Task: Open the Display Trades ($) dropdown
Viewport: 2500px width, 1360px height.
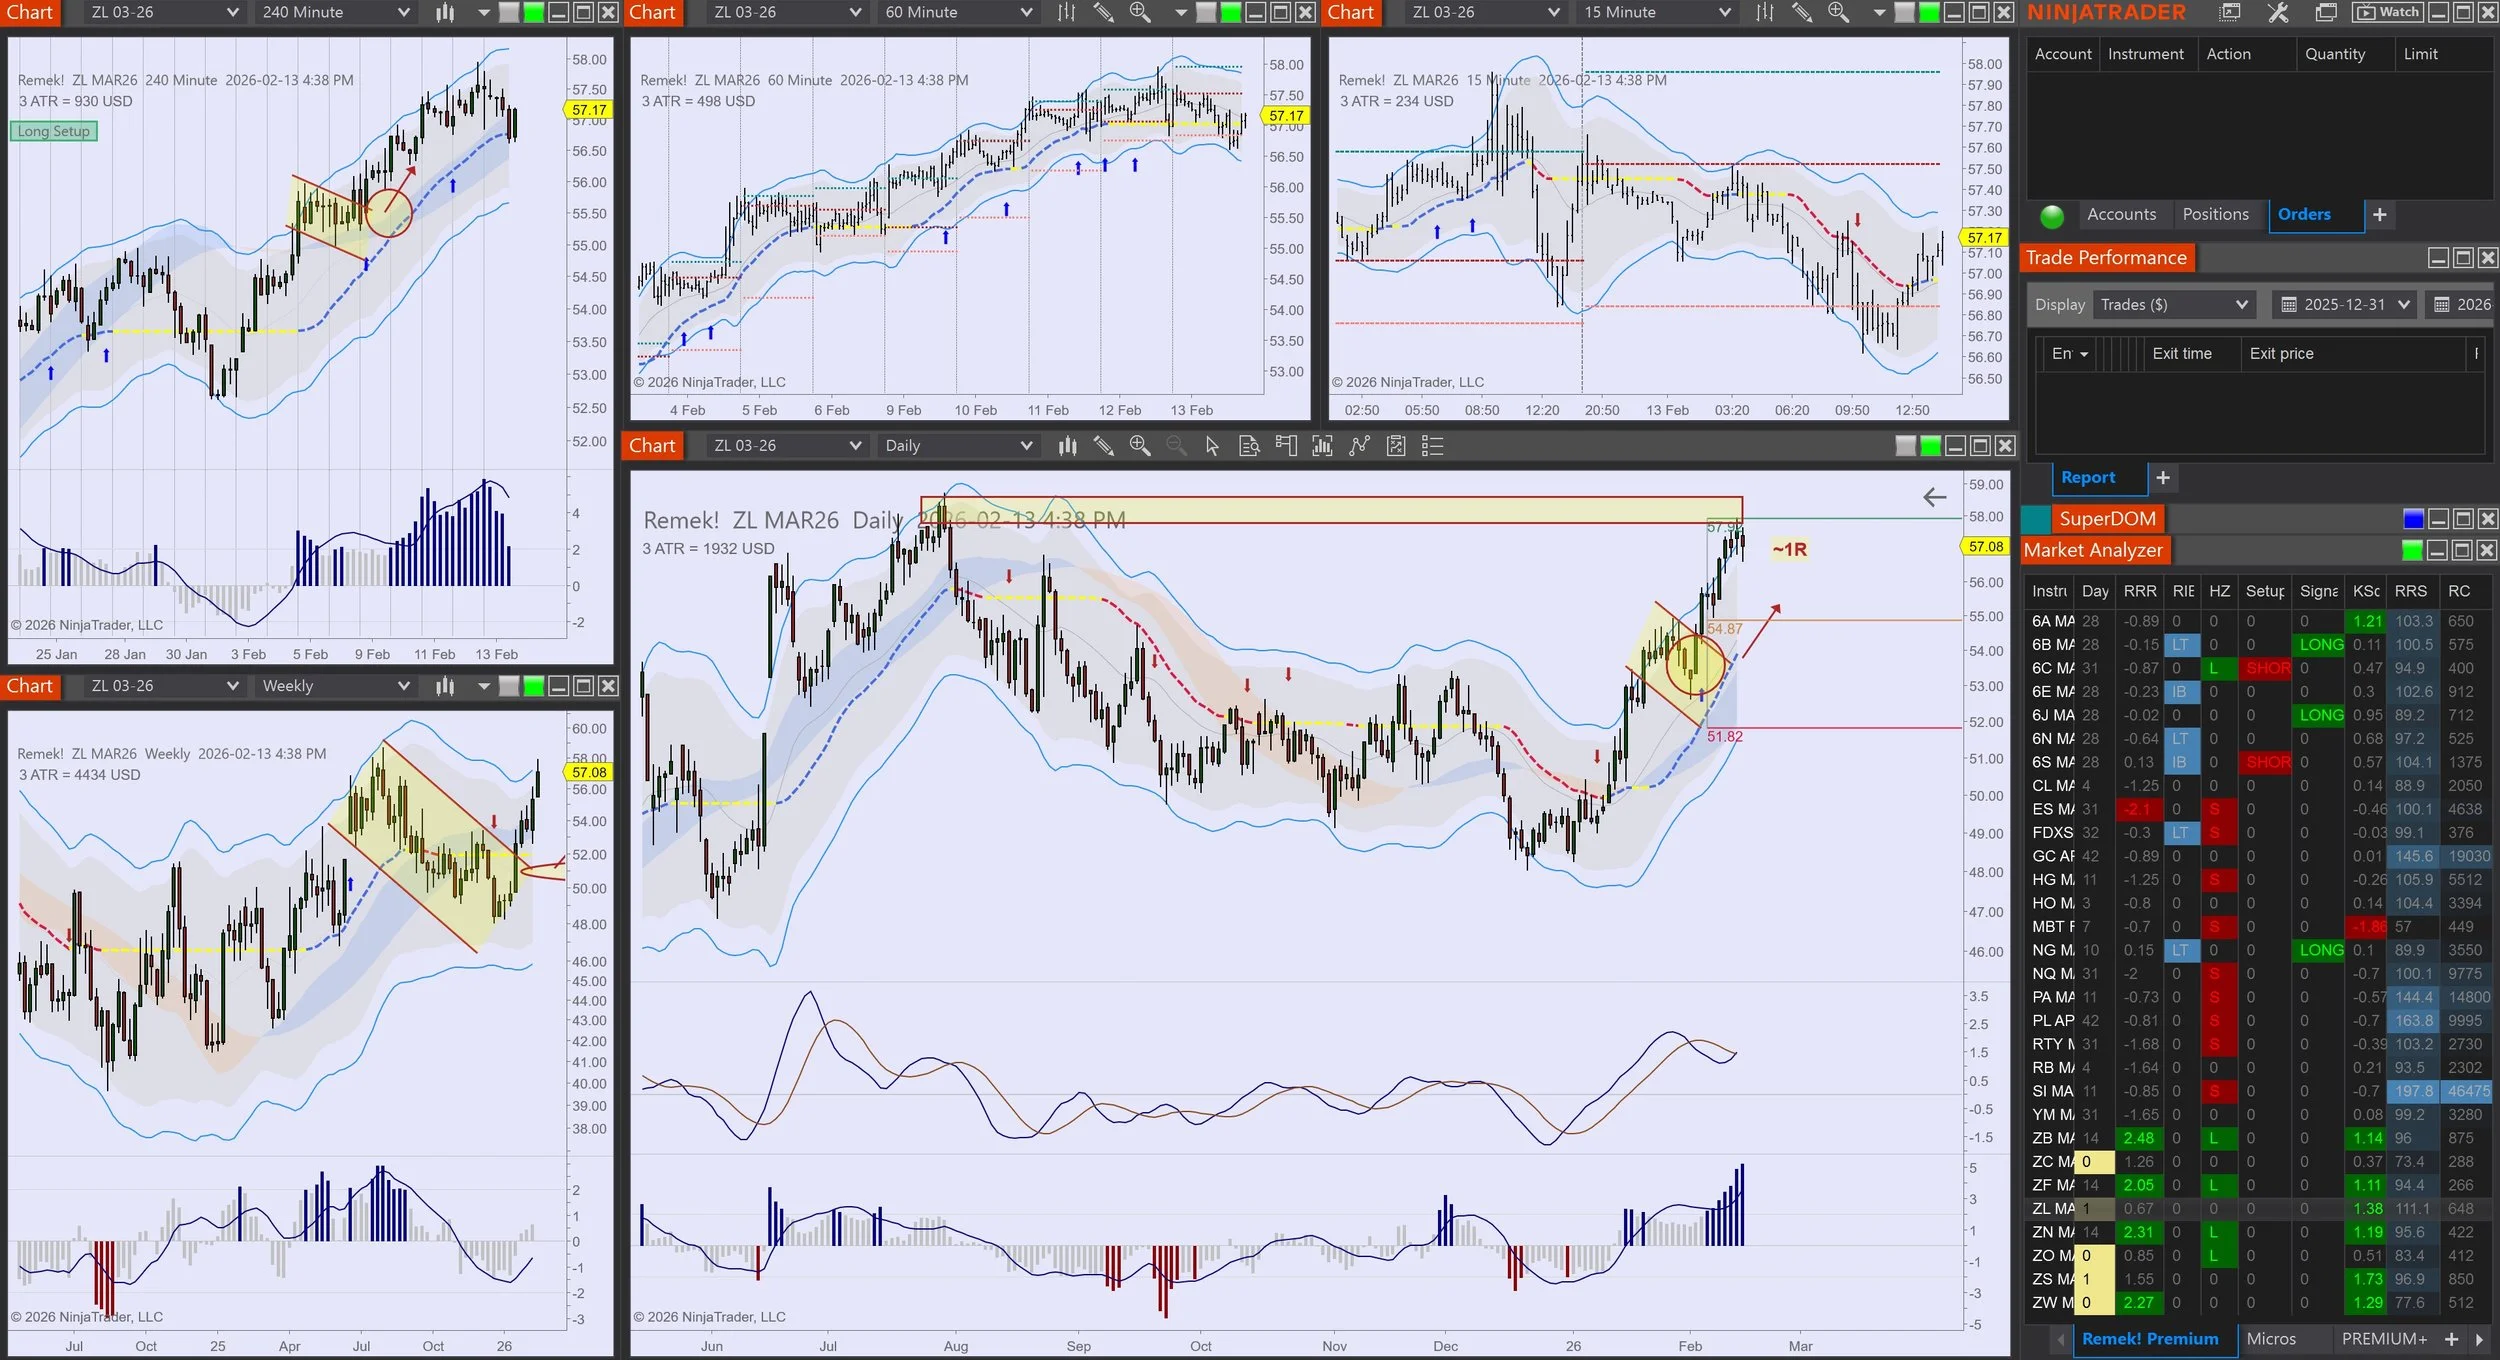Action: pyautogui.click(x=2173, y=305)
